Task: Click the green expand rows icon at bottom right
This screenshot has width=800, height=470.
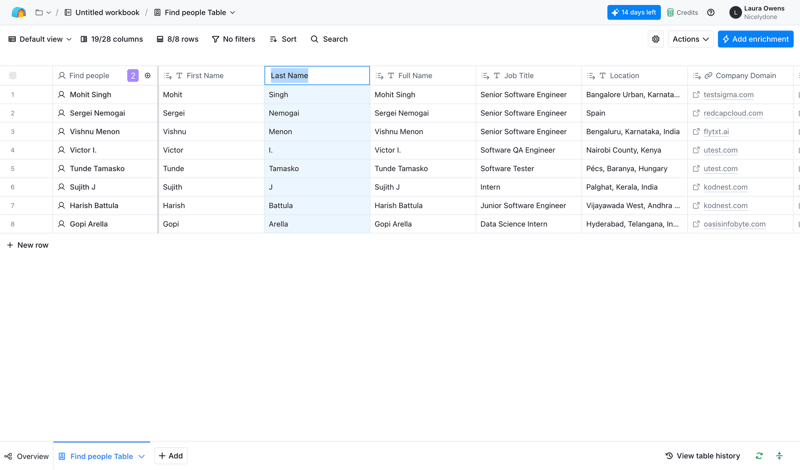Action: click(x=779, y=456)
